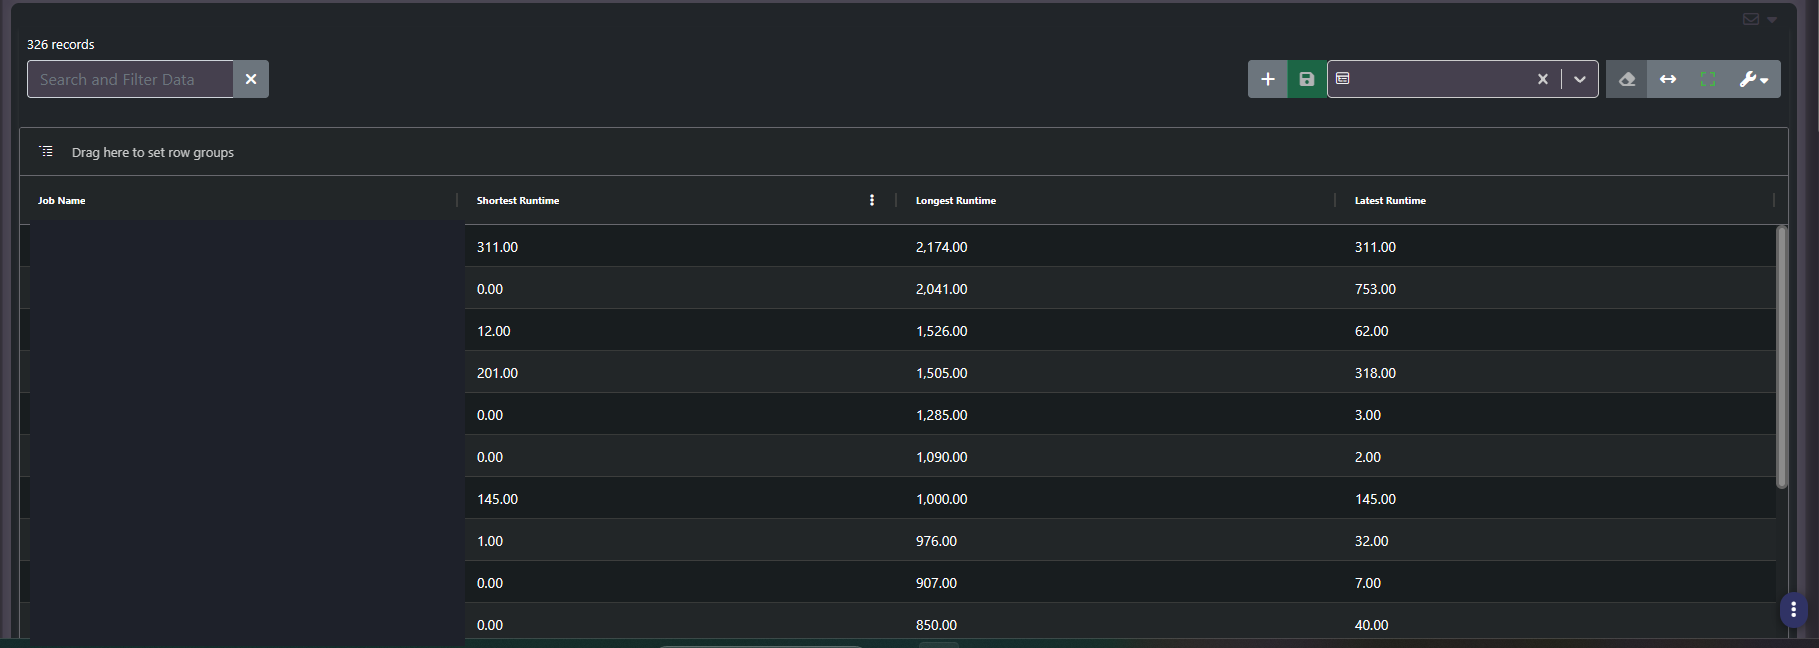Add a new view with the plus button

coord(1267,79)
